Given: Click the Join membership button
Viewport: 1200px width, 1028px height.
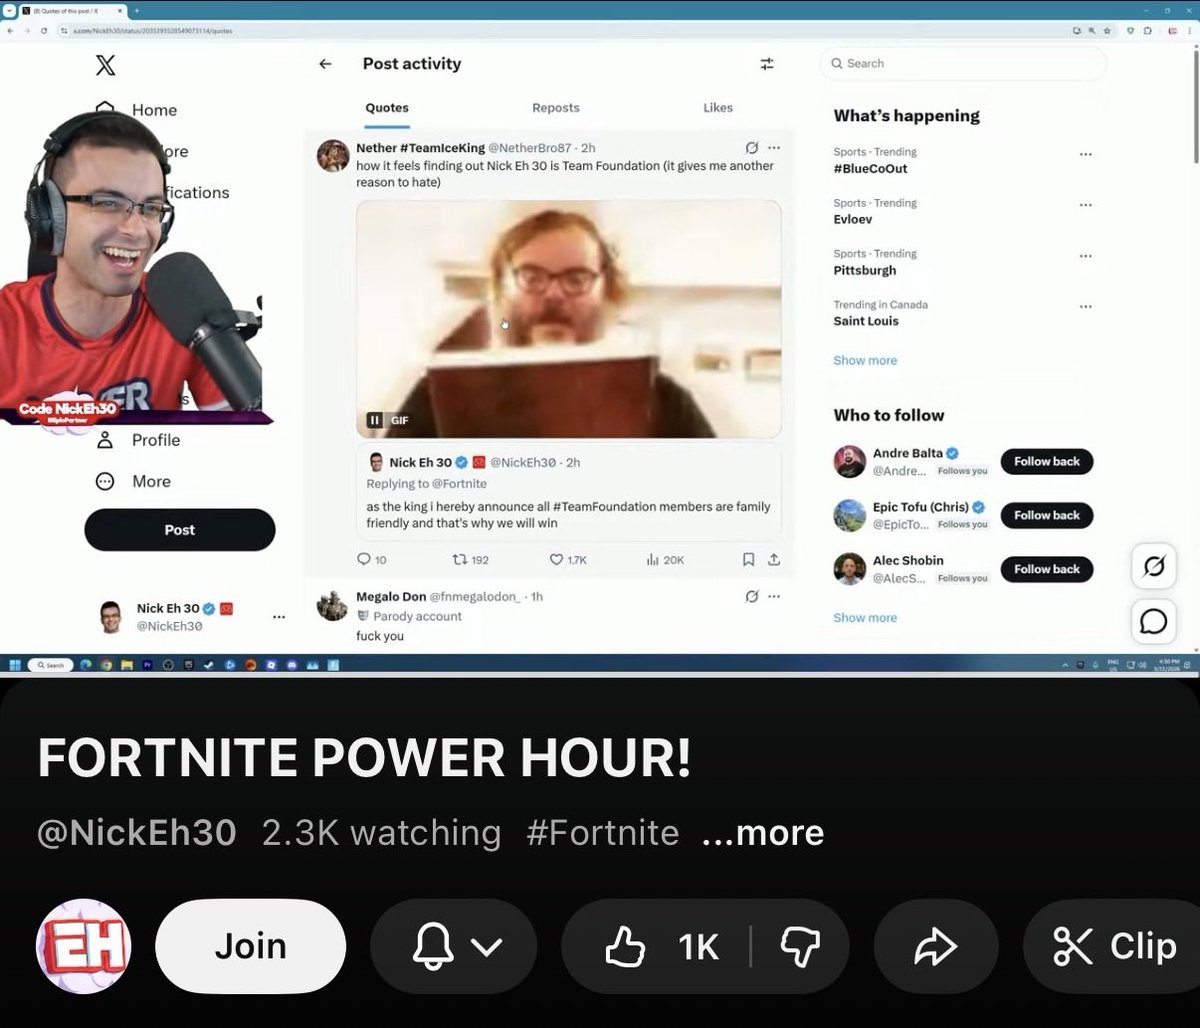Looking at the screenshot, I should point(251,945).
